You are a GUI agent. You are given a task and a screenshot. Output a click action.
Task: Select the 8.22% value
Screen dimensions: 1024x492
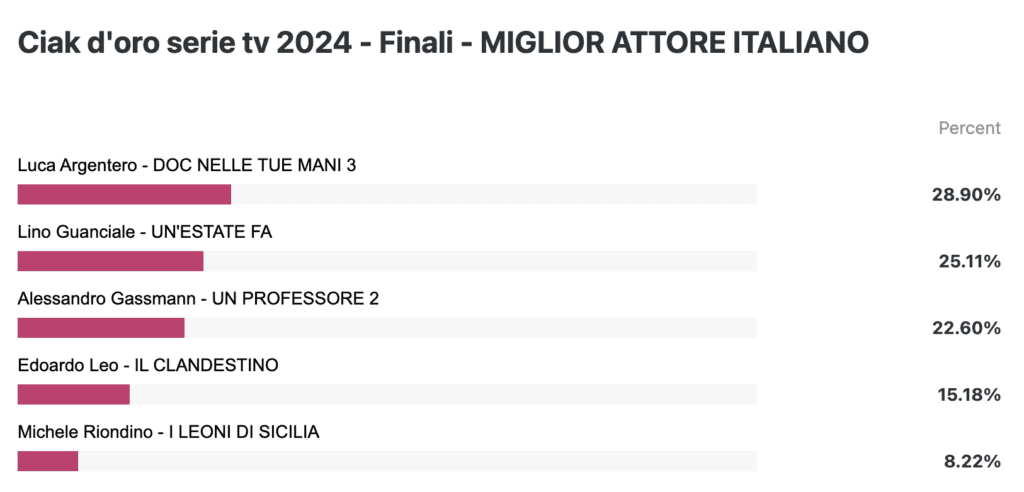click(972, 461)
